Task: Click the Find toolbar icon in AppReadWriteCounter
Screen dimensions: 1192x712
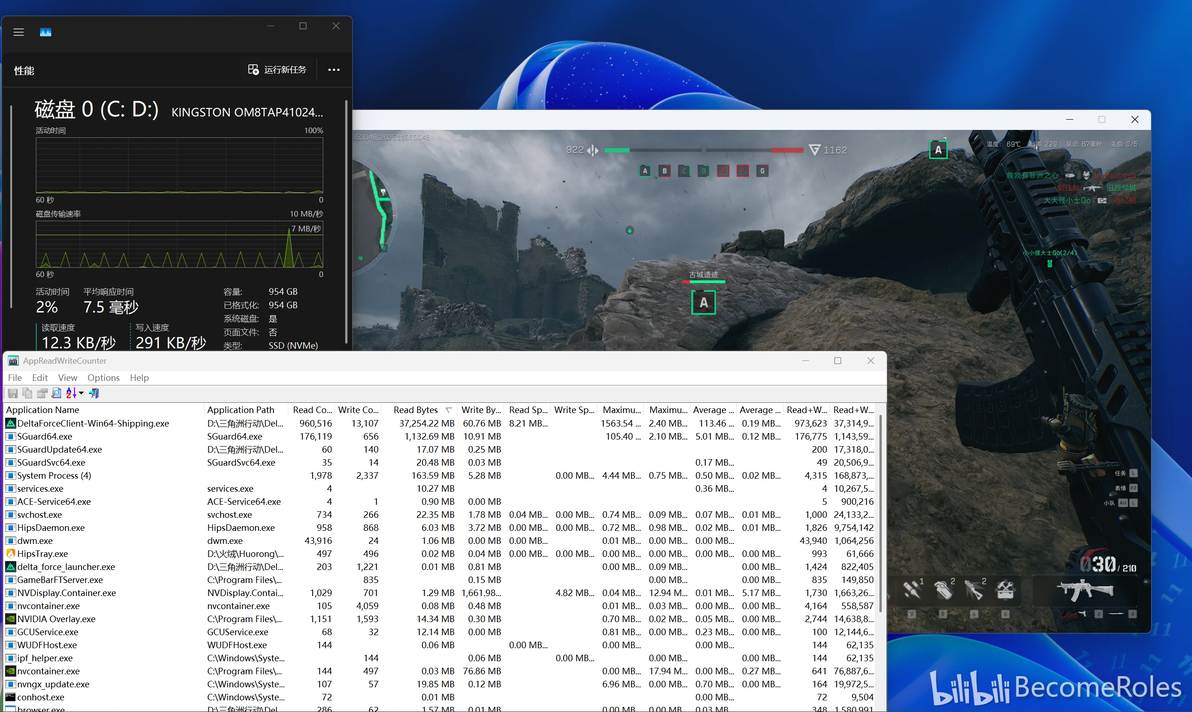Action: coord(56,393)
